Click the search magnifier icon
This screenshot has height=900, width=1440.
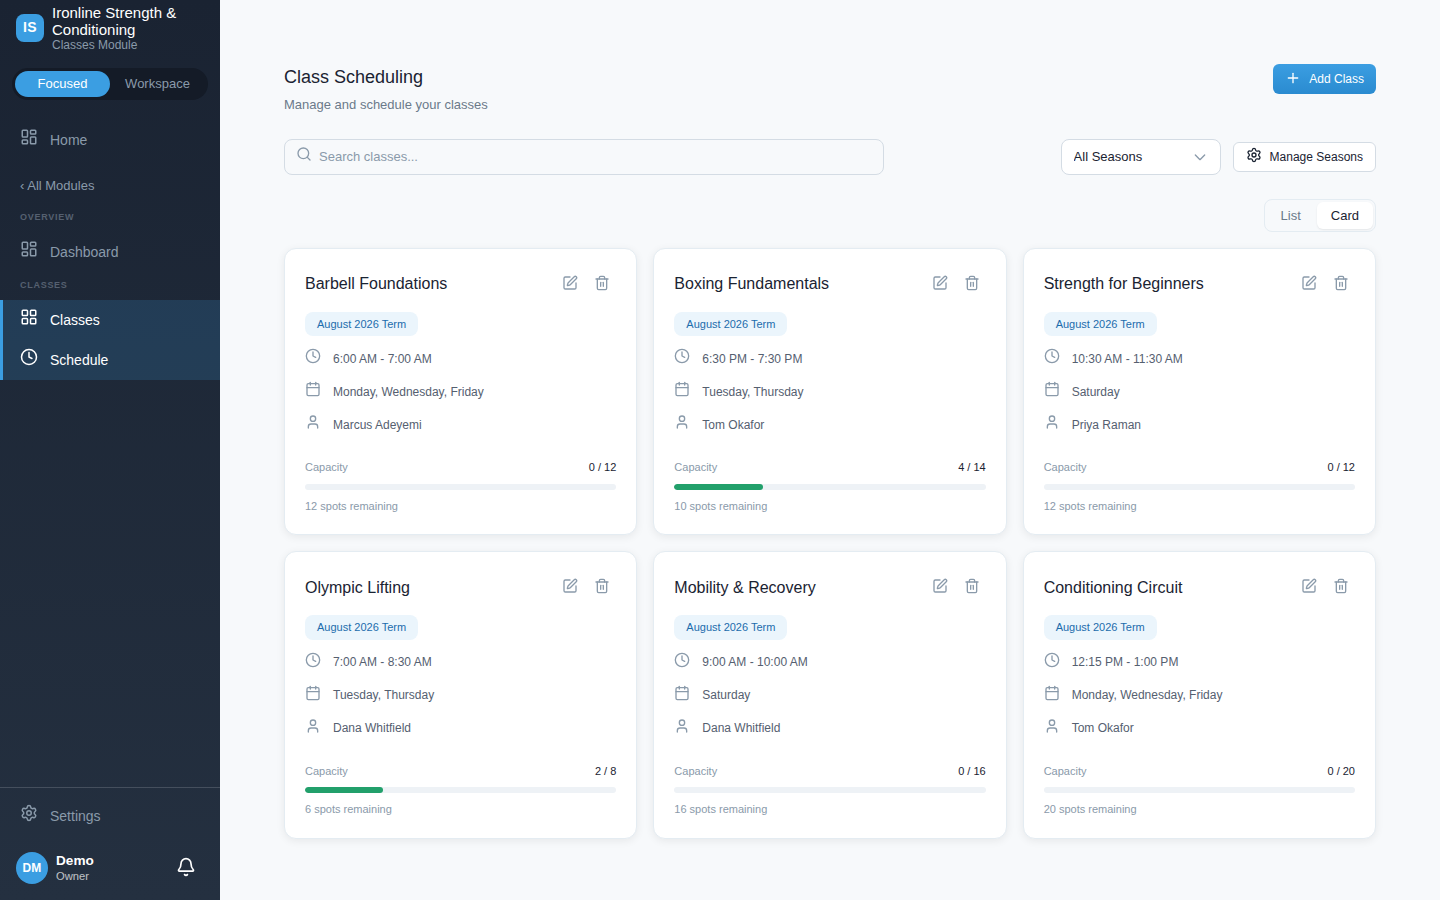pos(304,155)
